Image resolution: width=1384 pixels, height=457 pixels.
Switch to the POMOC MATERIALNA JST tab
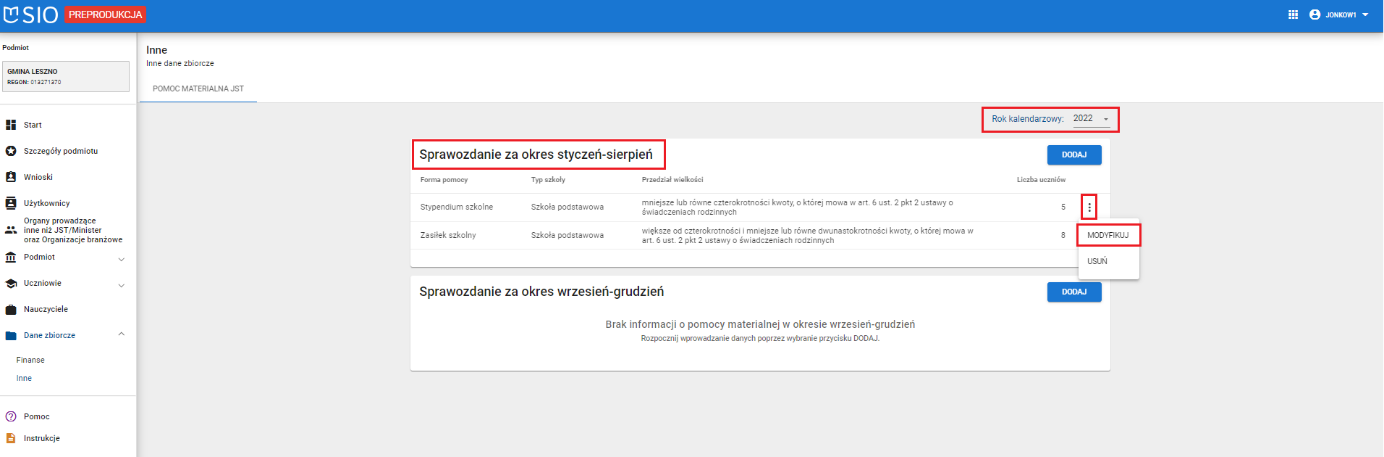(200, 89)
